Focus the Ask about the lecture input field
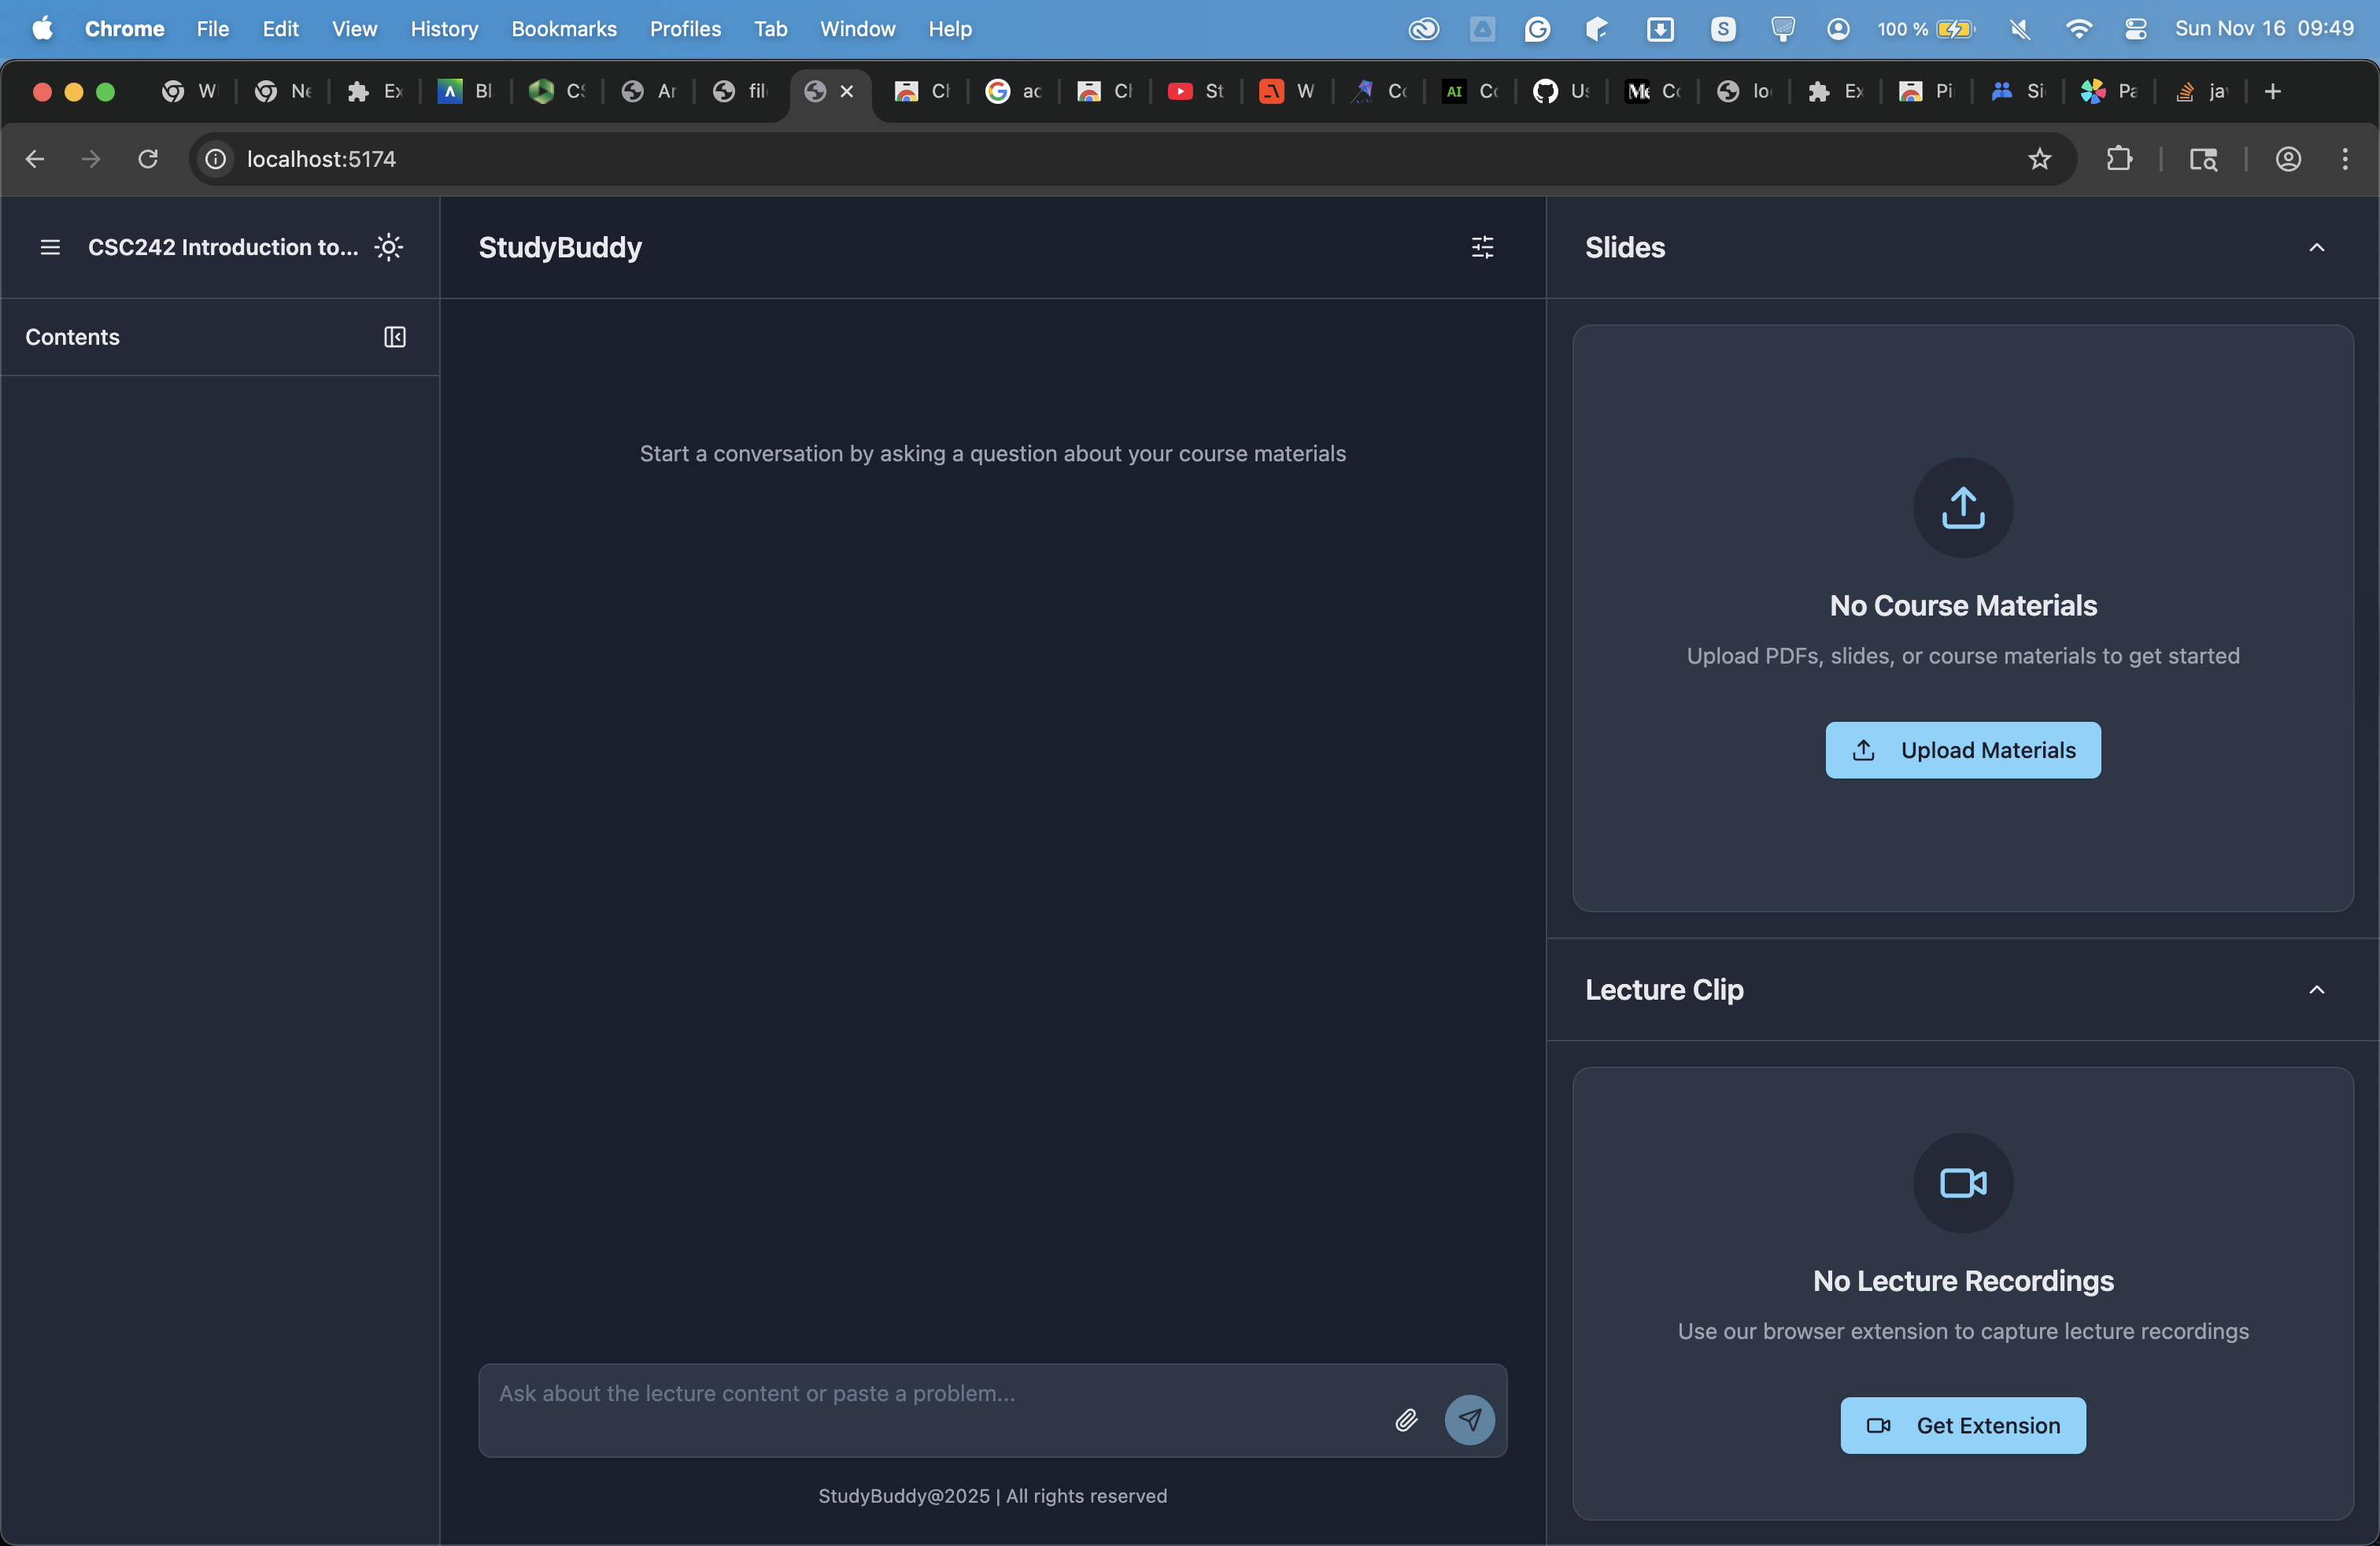The image size is (2380, 1546). [930, 1394]
